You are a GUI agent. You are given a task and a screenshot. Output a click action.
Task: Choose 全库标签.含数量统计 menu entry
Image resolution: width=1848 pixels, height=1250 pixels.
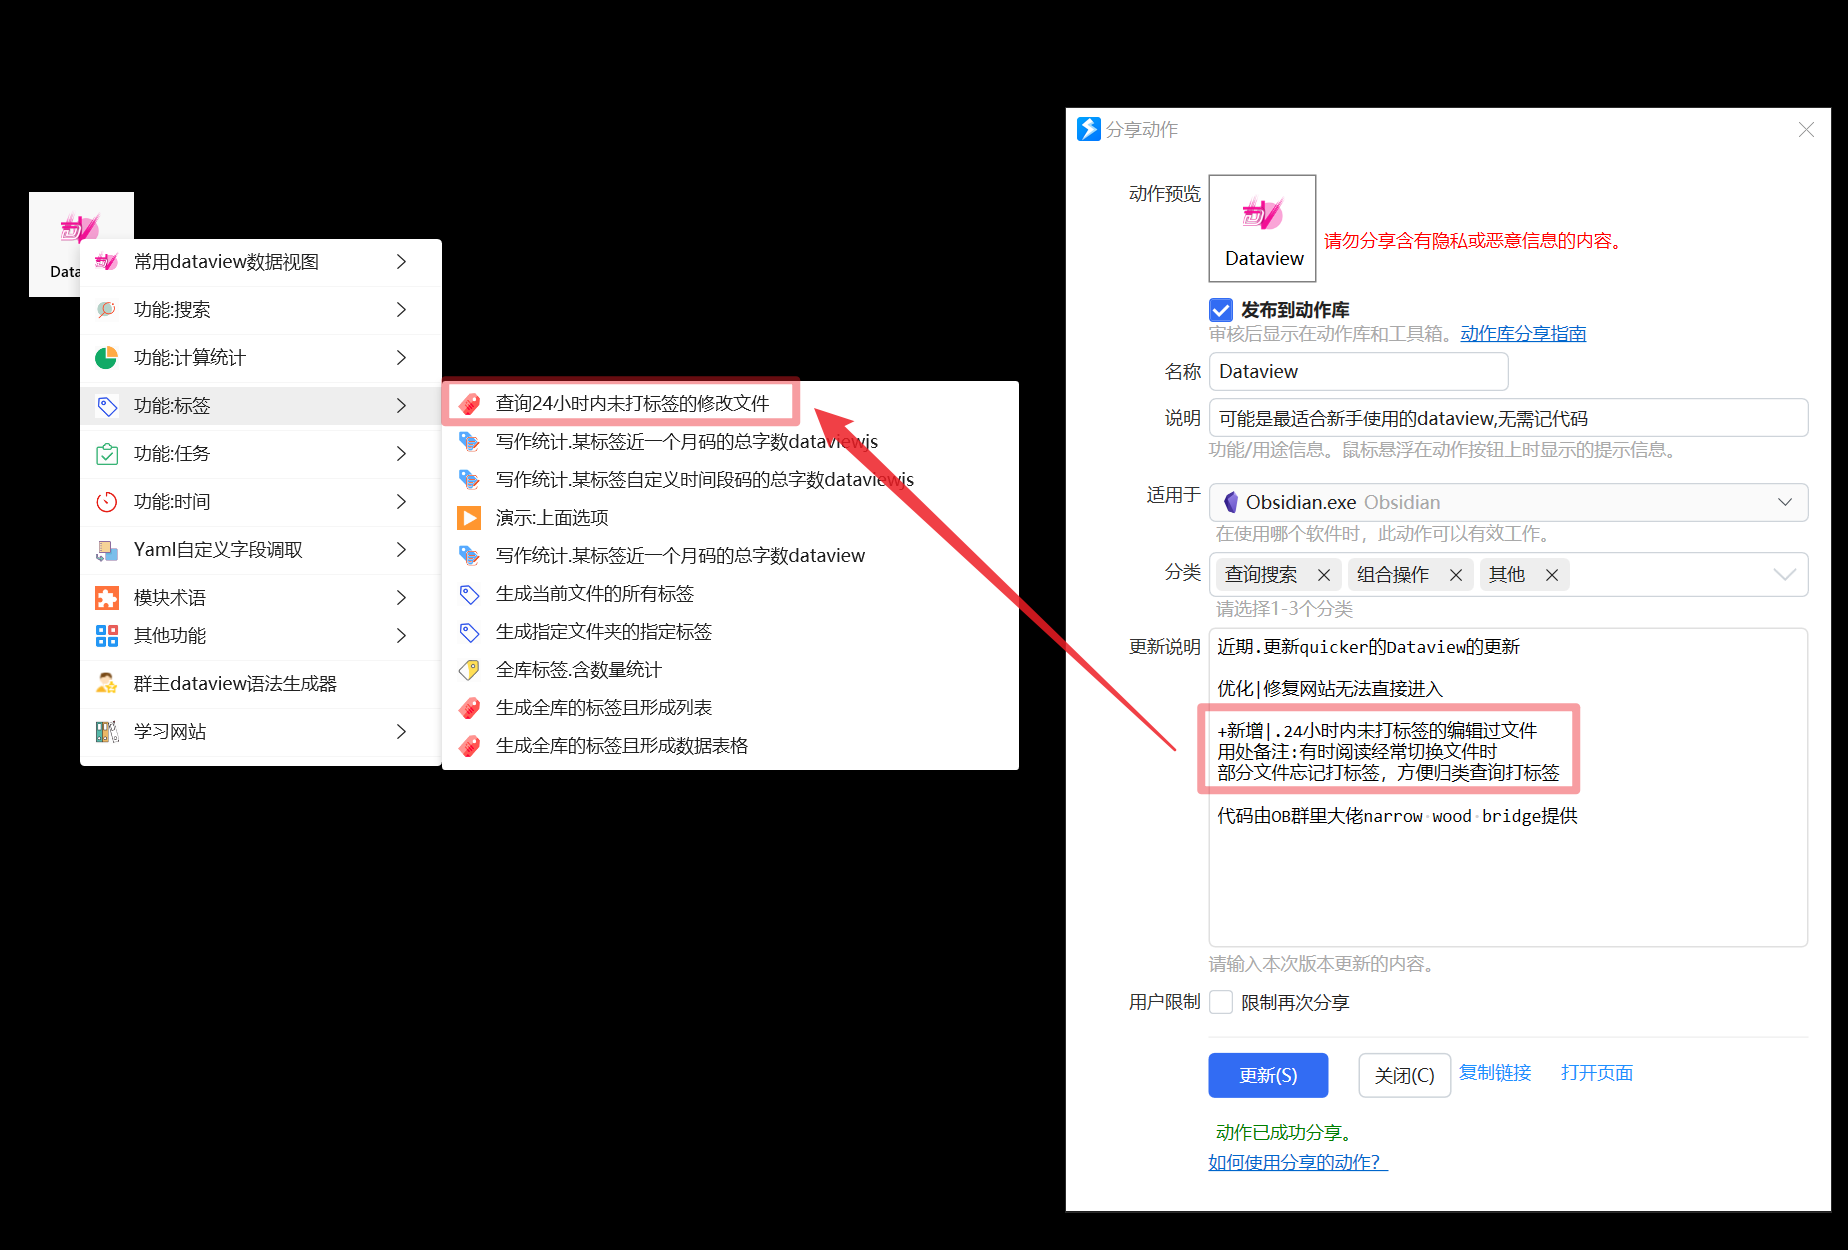[730, 670]
